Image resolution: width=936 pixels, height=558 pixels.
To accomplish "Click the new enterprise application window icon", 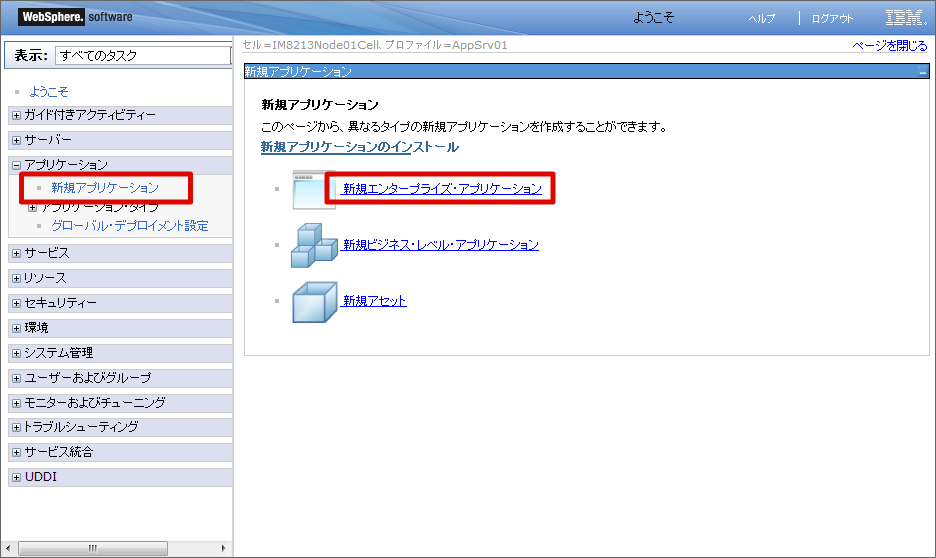I will click(x=314, y=190).
